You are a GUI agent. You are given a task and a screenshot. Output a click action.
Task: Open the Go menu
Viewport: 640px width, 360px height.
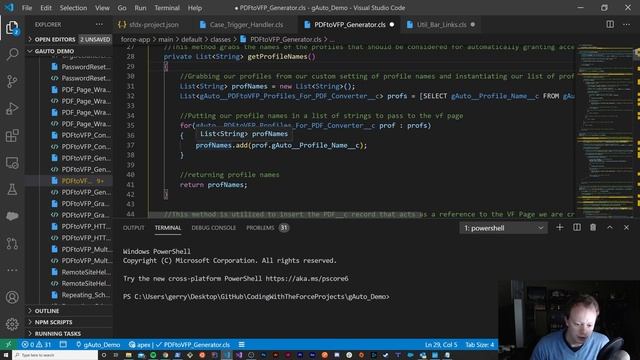point(122,8)
